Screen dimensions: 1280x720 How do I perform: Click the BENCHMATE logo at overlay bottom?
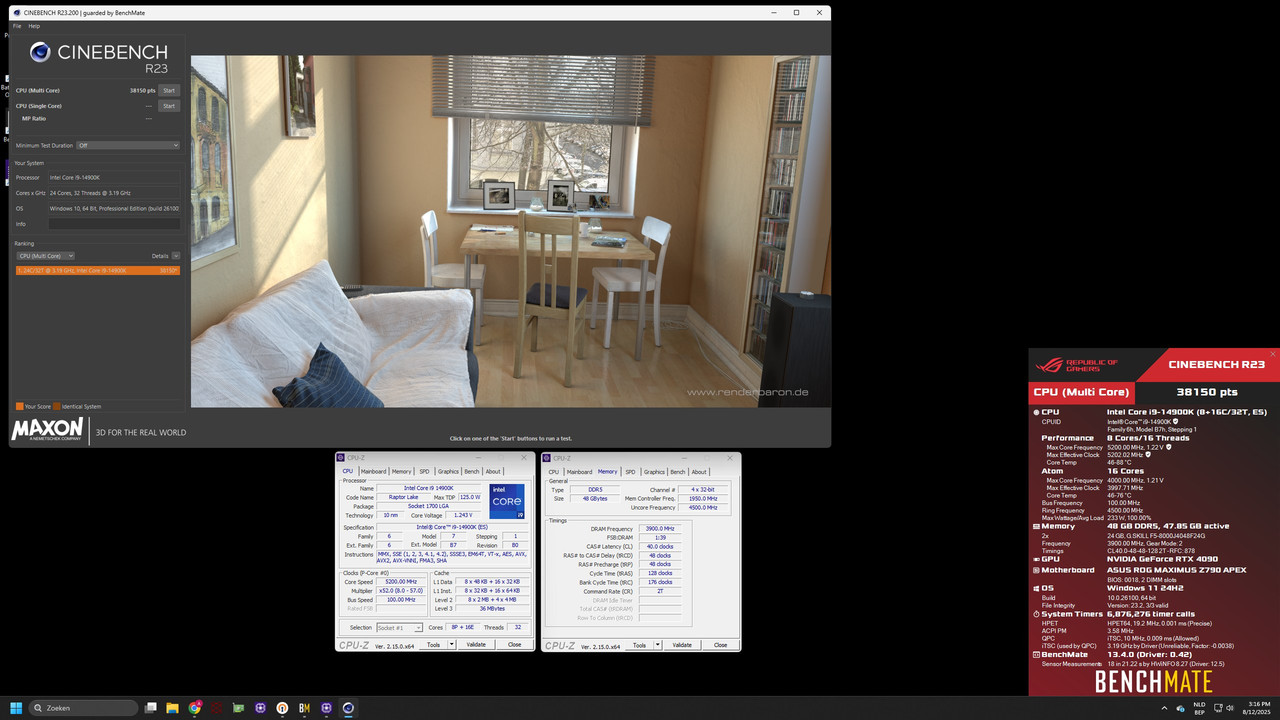[x=1153, y=682]
